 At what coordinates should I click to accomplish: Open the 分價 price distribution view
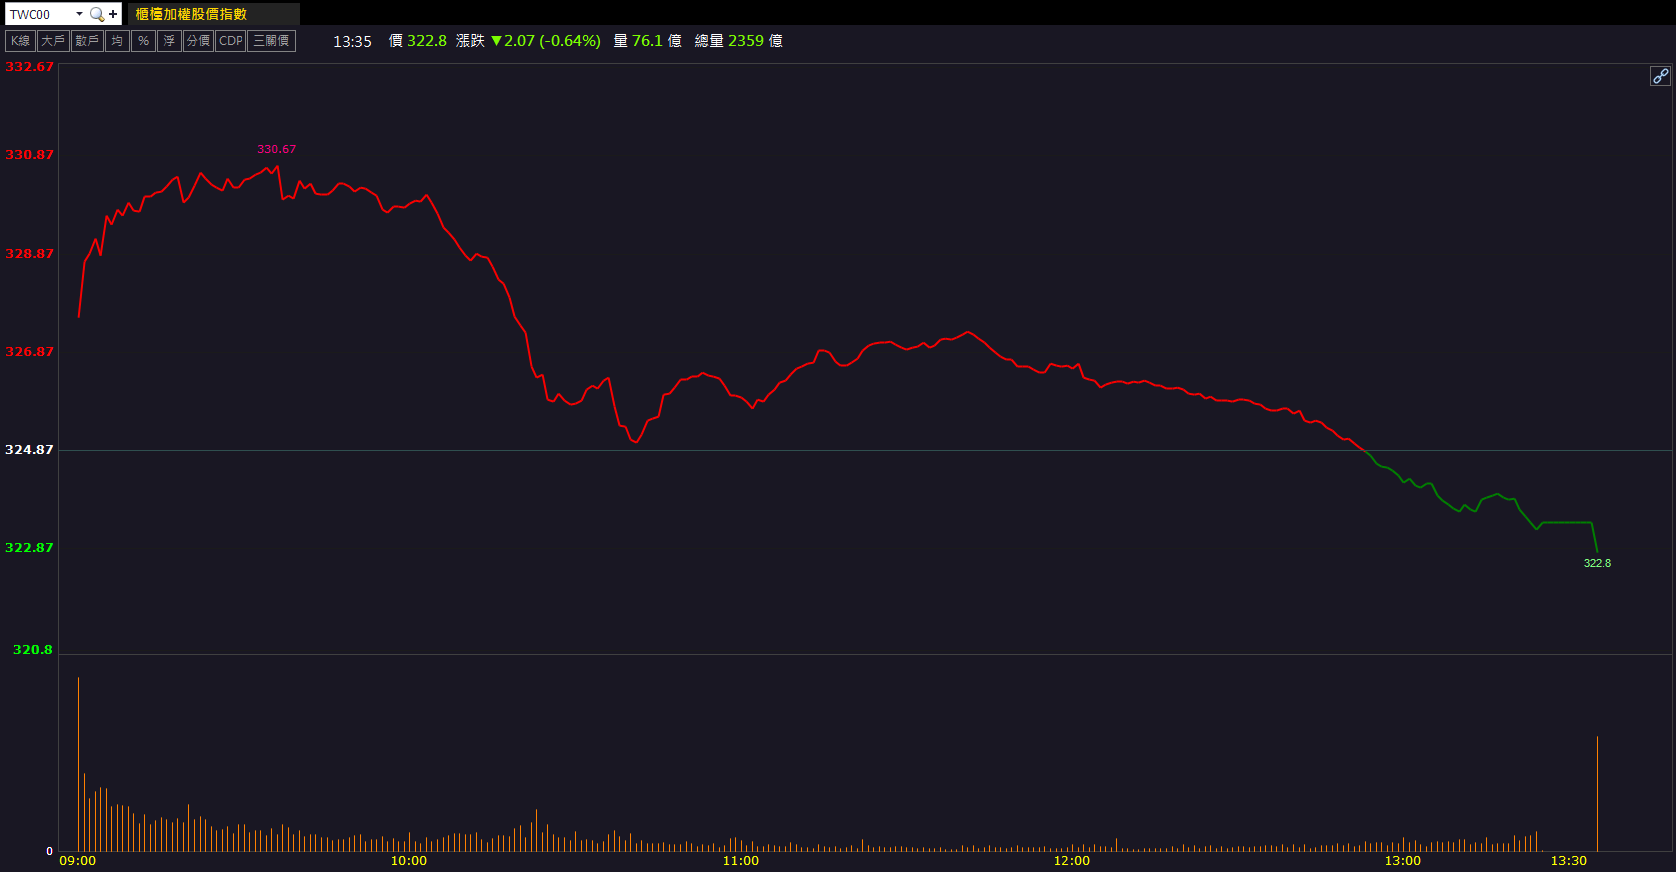click(x=198, y=41)
